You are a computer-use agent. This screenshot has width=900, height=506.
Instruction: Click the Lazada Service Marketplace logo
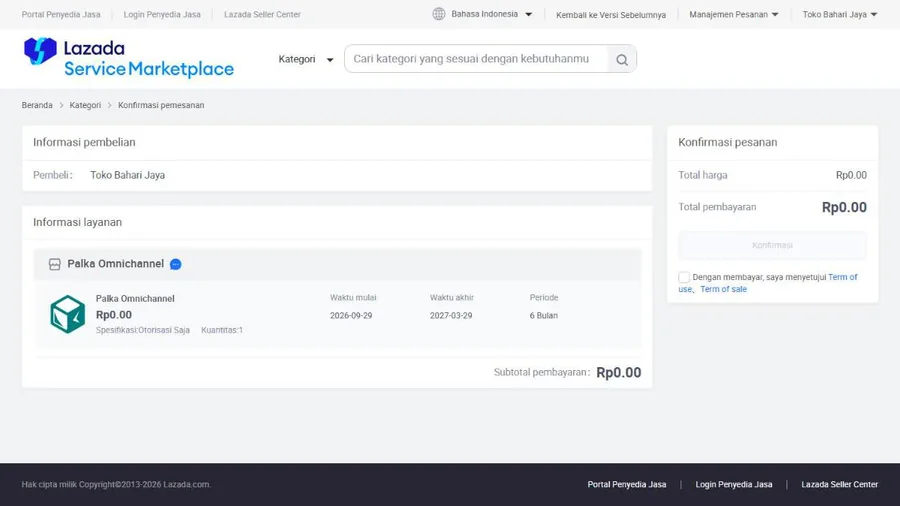click(129, 58)
